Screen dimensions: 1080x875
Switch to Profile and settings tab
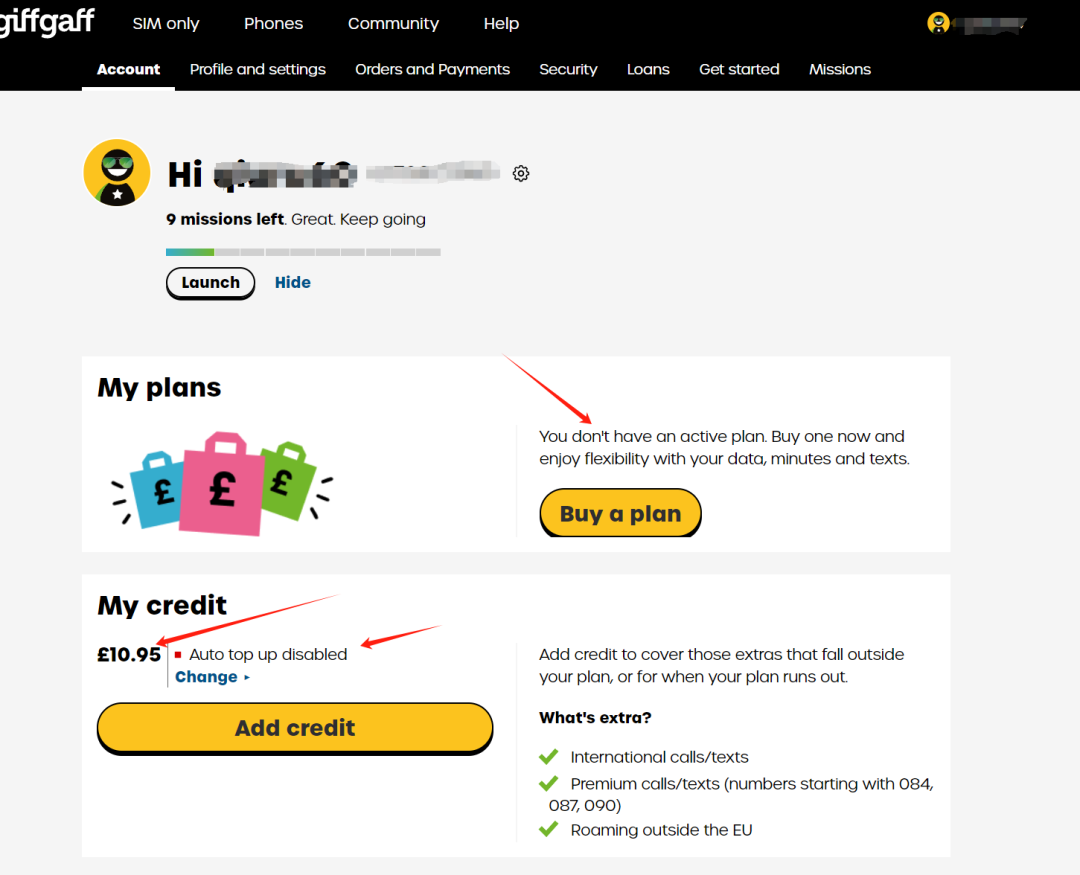tap(258, 70)
